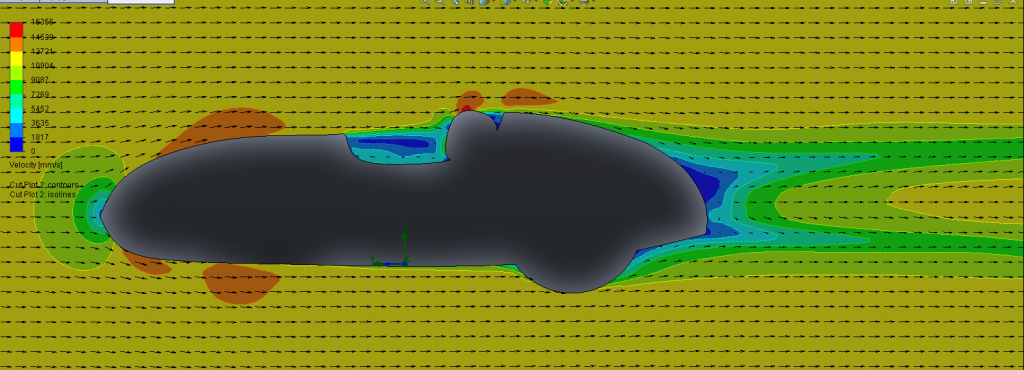Click the Zoom to Fit magnifier icon
1024x370 pixels.
[425, 2]
